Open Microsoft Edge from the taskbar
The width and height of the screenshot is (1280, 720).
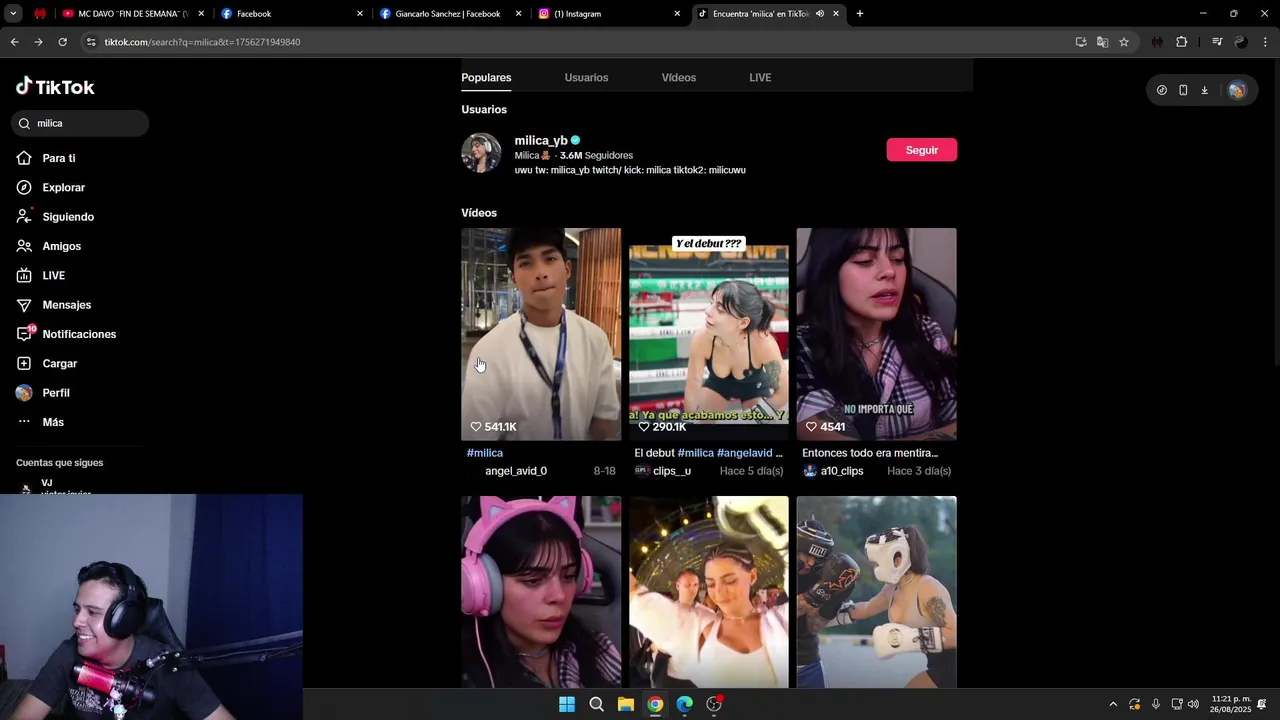[684, 704]
